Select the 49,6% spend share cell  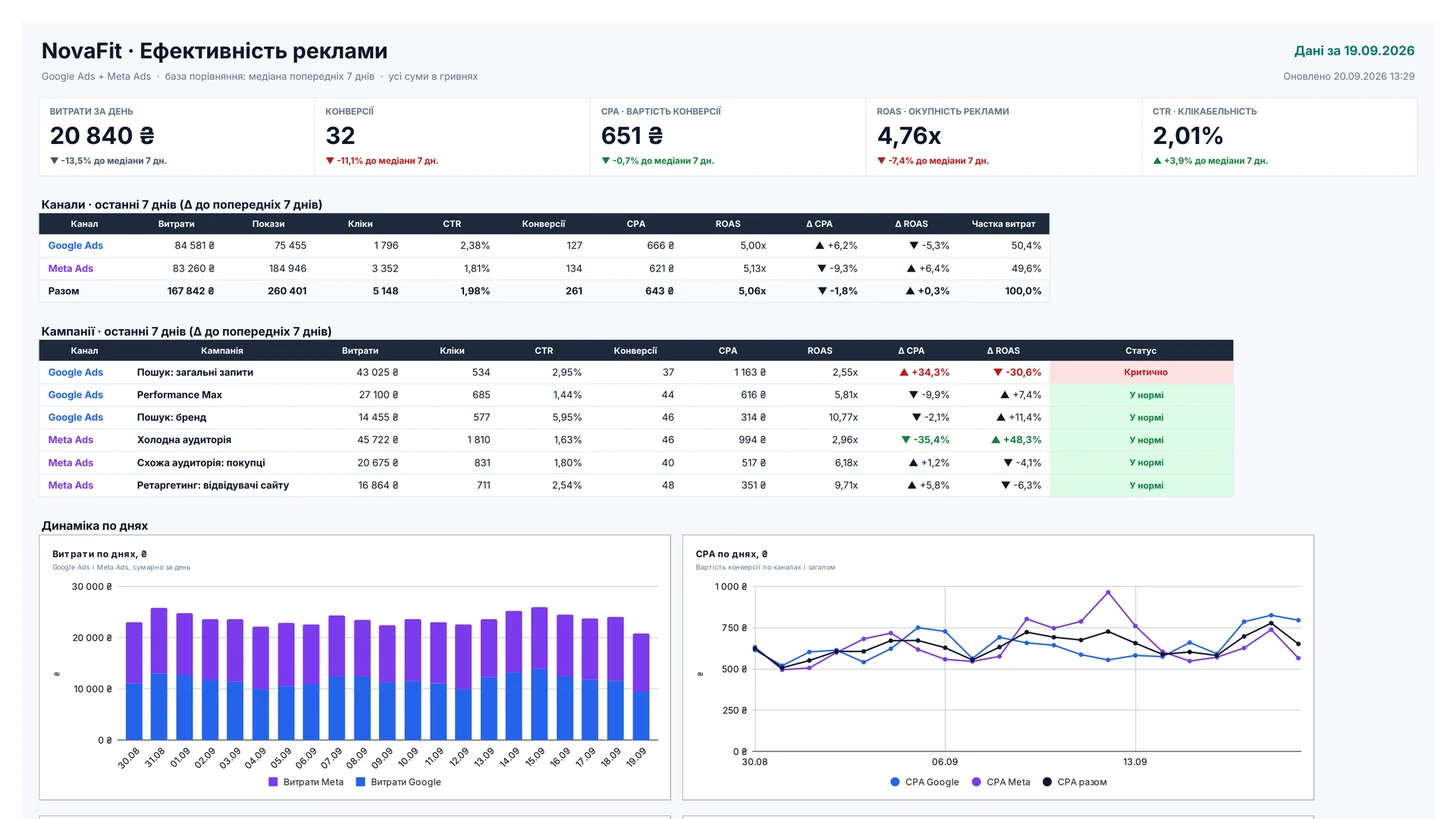(1026, 268)
